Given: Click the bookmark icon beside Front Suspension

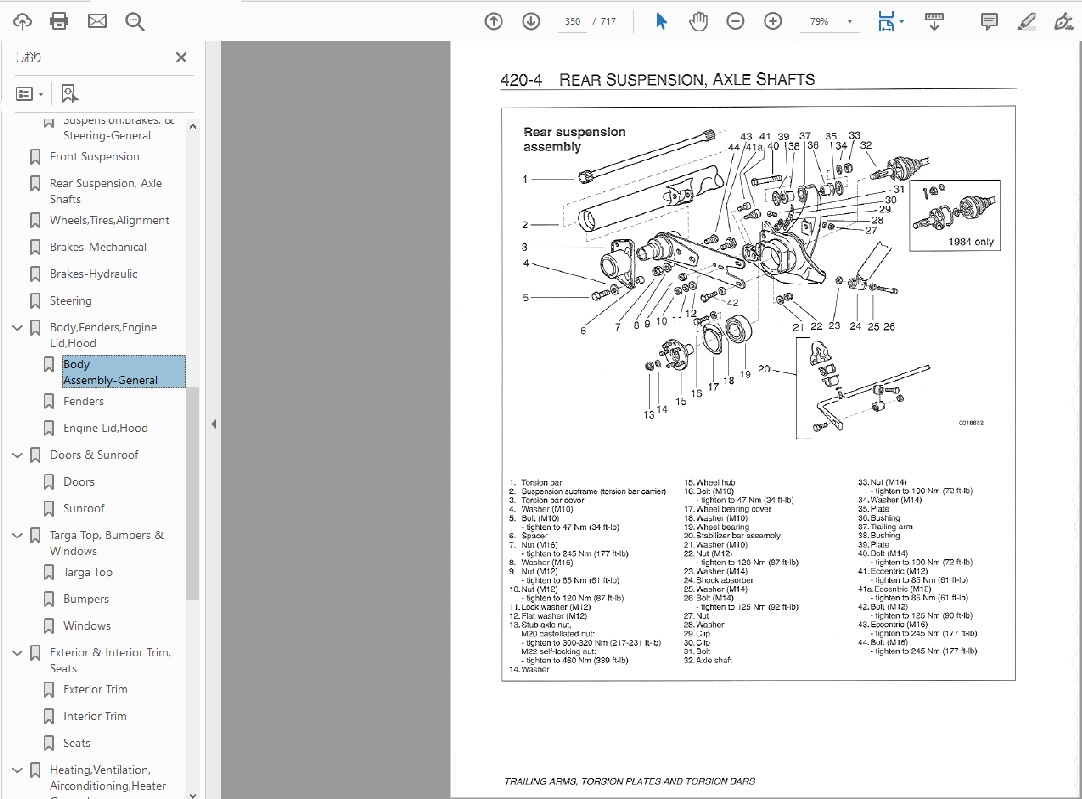Looking at the screenshot, I should 35,157.
